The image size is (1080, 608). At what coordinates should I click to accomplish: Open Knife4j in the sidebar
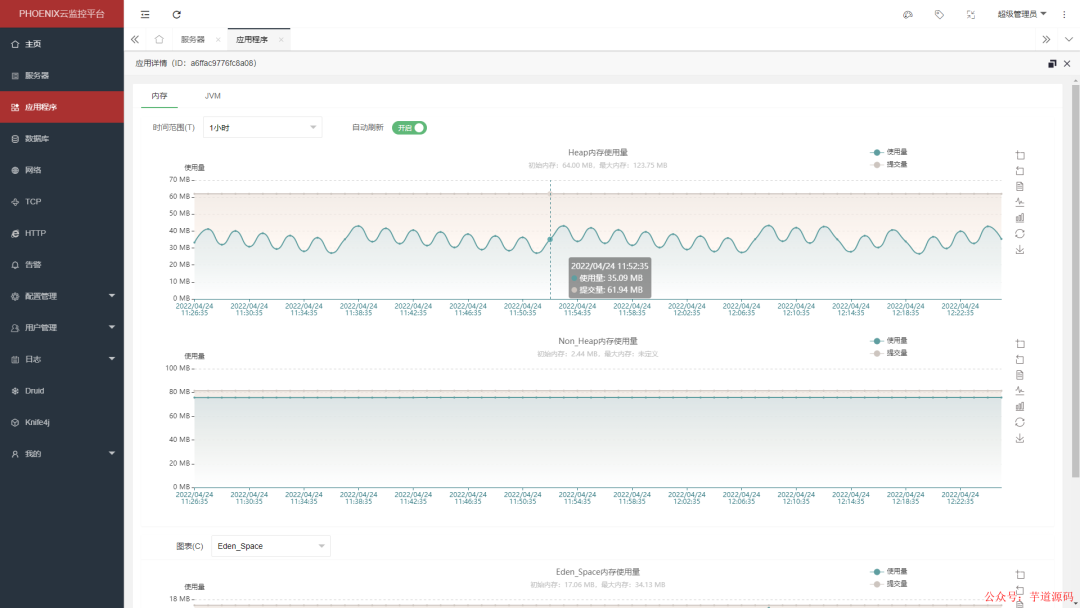[x=62, y=422]
